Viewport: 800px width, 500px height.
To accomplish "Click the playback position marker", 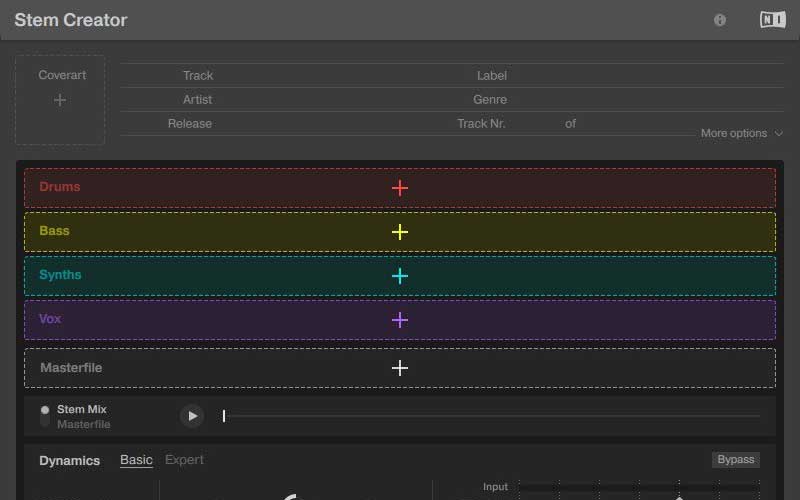I will click(224, 416).
